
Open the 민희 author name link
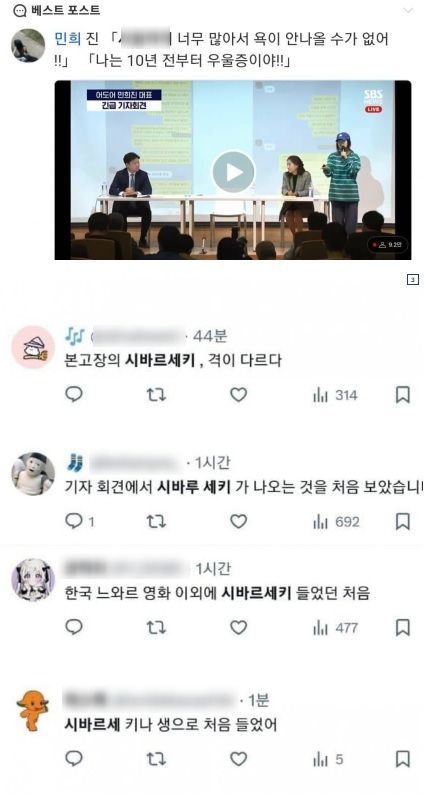tap(67, 38)
